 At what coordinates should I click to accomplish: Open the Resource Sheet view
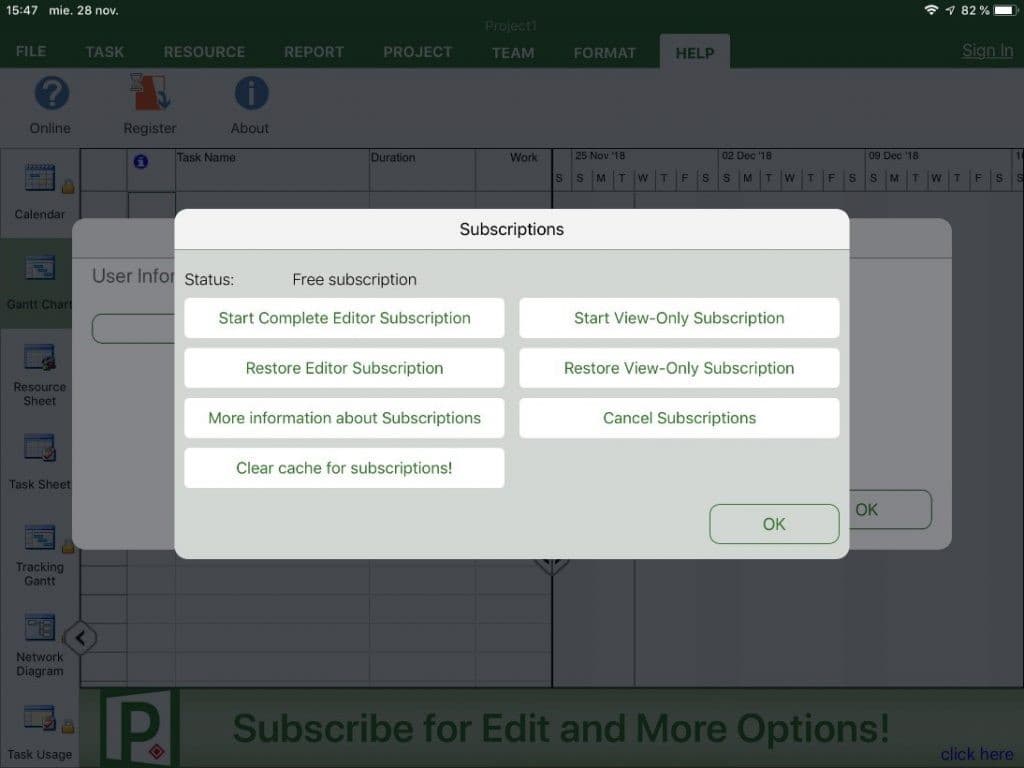(40, 370)
